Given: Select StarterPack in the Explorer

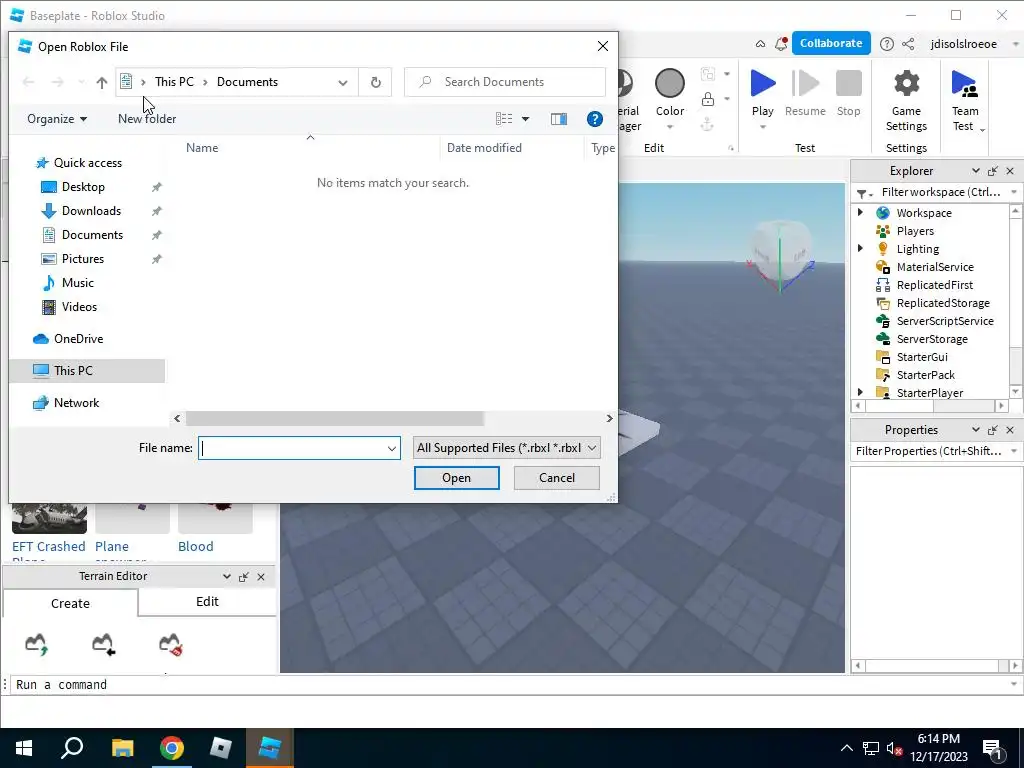Looking at the screenshot, I should (925, 375).
